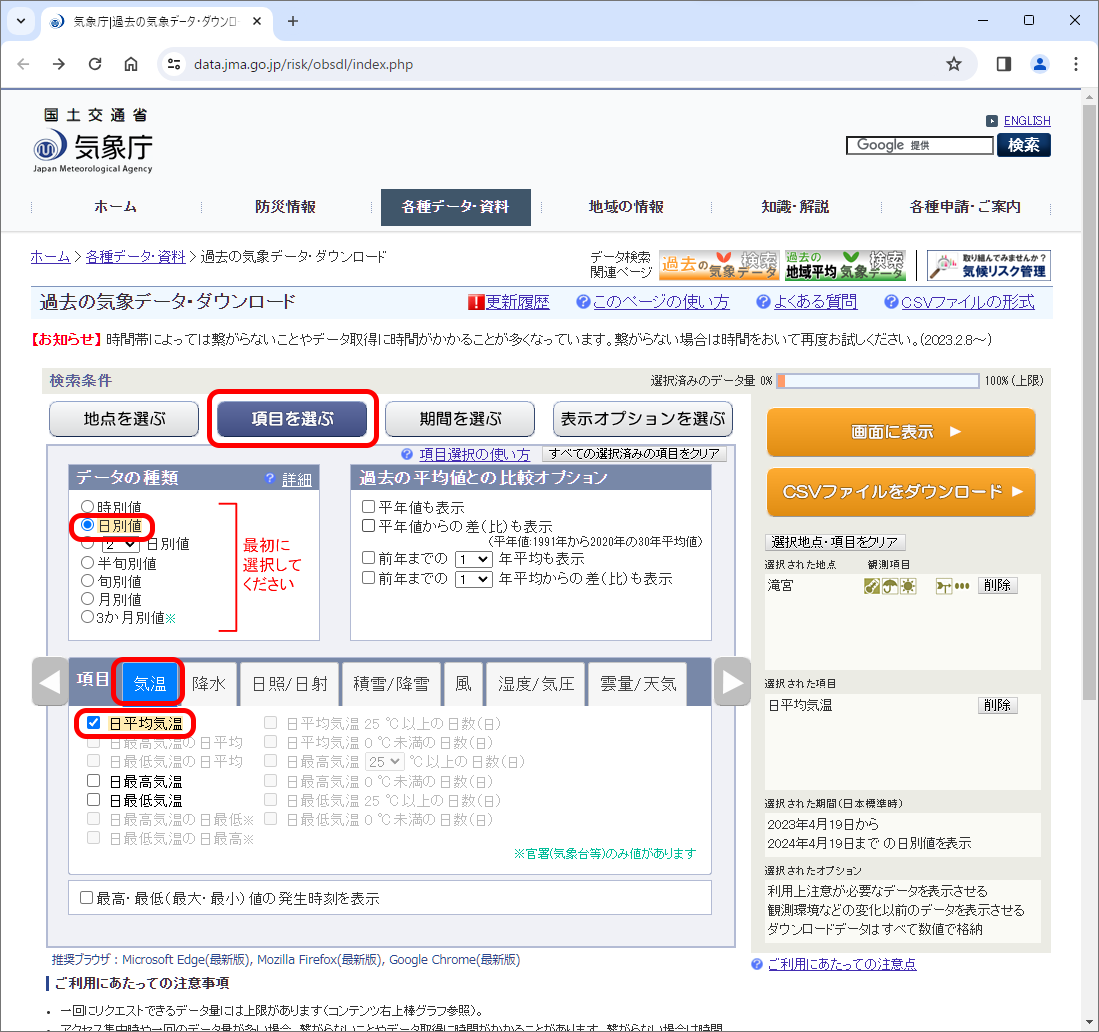Open the years dropdown for 年平均も表示
Viewport: 1099px width, 1032px height.
[x=474, y=559]
